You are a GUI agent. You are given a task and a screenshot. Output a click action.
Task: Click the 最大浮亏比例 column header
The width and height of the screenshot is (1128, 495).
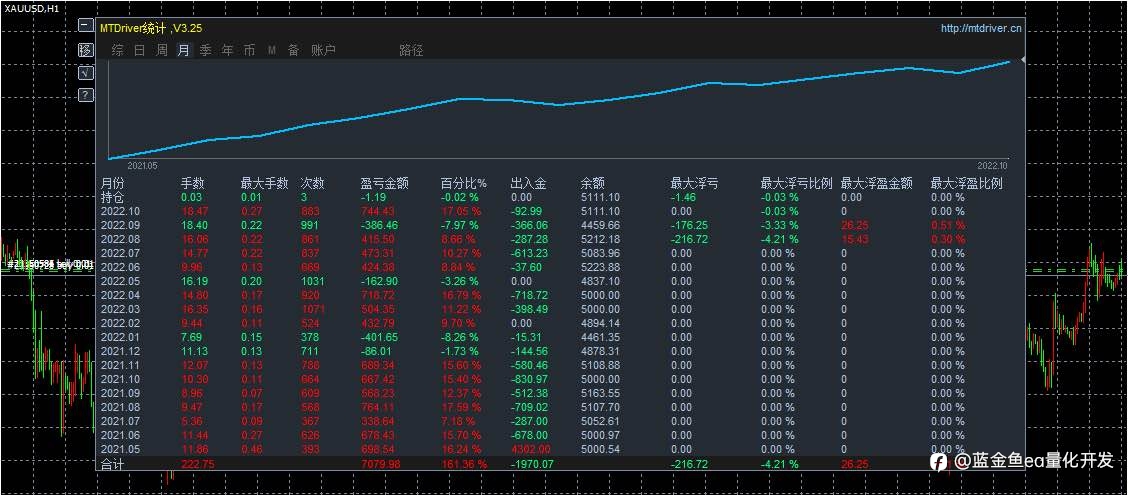pyautogui.click(x=796, y=183)
